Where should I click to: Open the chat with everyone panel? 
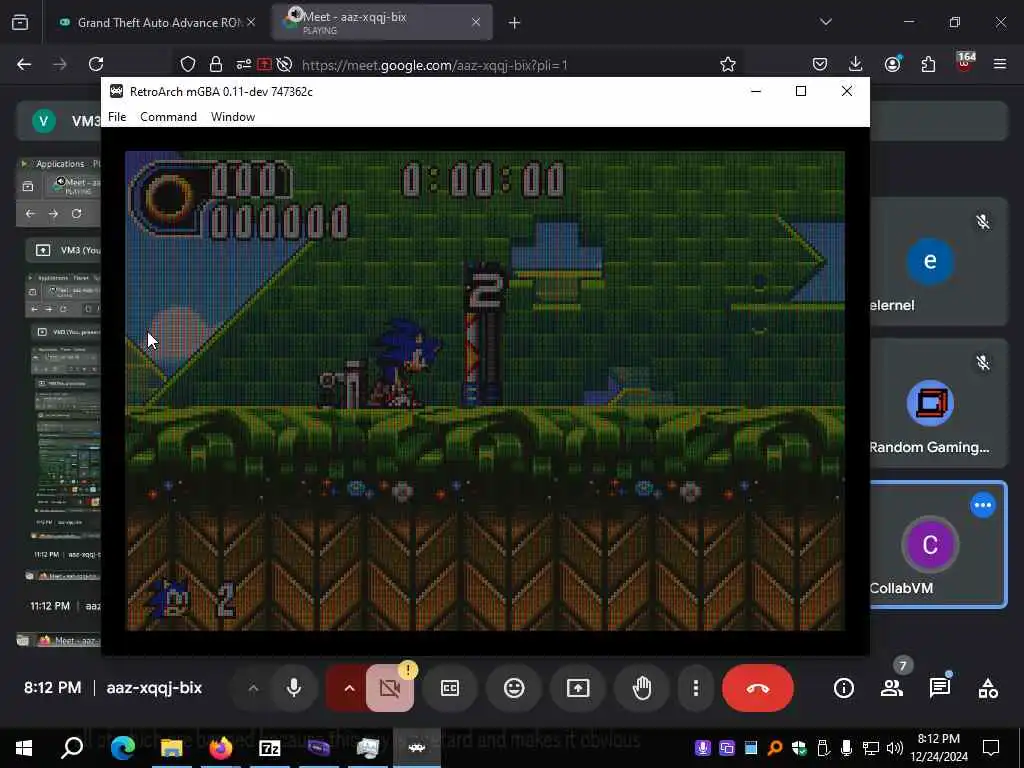point(940,688)
